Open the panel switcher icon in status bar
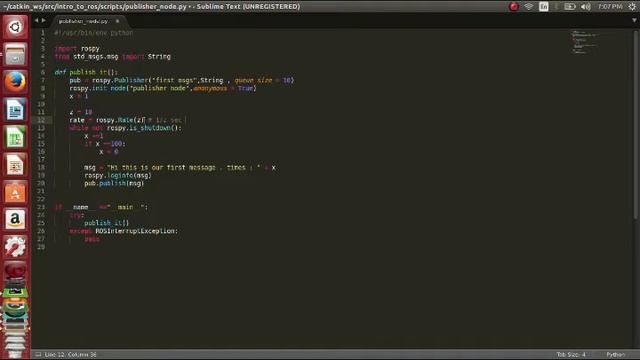640x360 pixels. click(x=38, y=354)
